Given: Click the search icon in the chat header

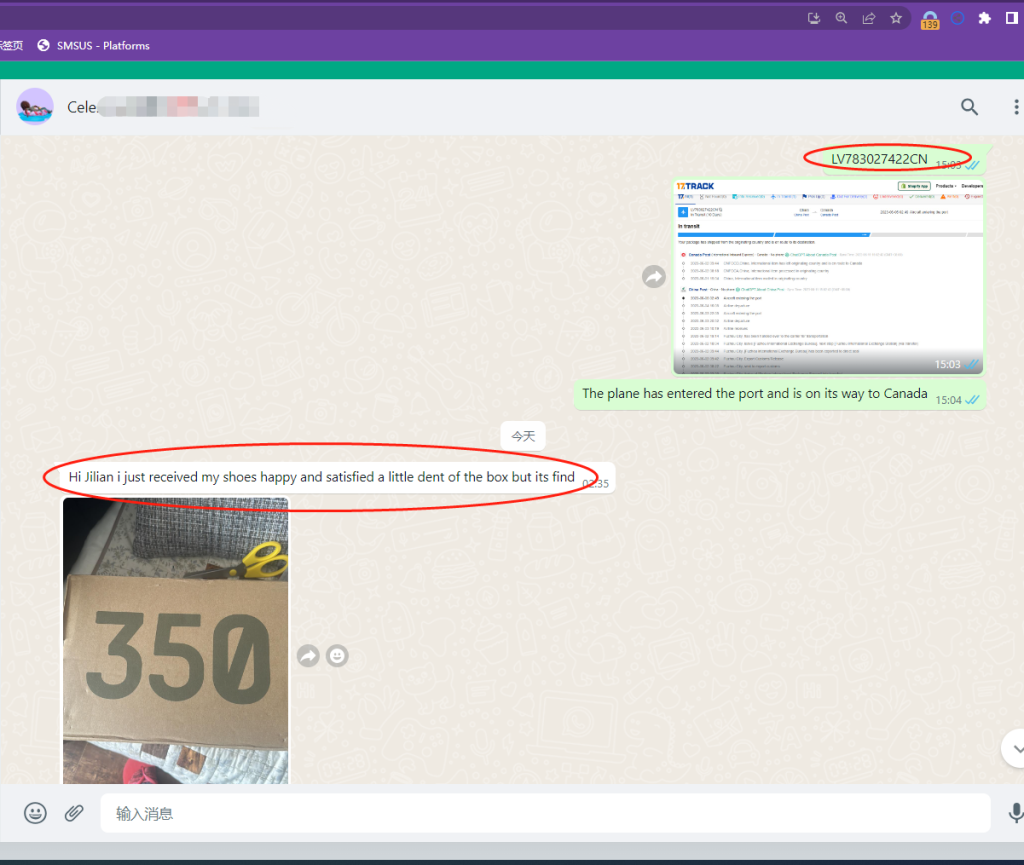Looking at the screenshot, I should coord(969,107).
